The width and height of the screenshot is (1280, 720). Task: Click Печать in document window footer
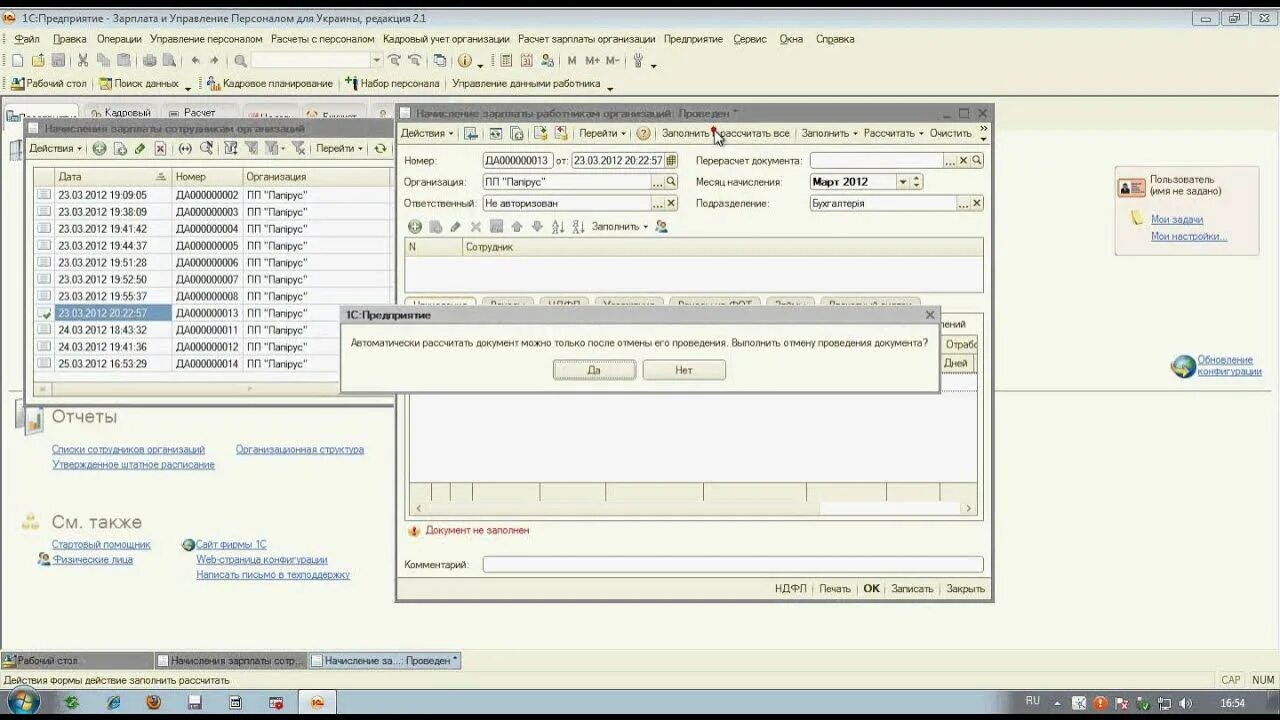[x=835, y=589]
